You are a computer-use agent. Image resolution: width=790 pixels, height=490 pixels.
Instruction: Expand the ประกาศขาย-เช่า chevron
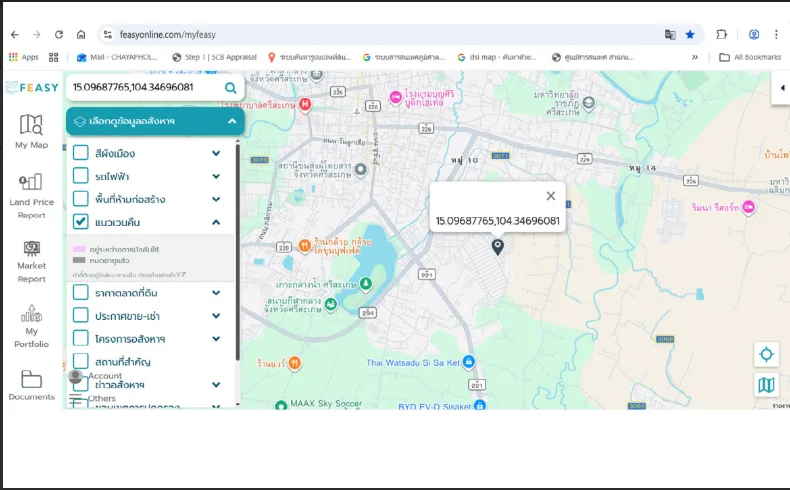(216, 316)
